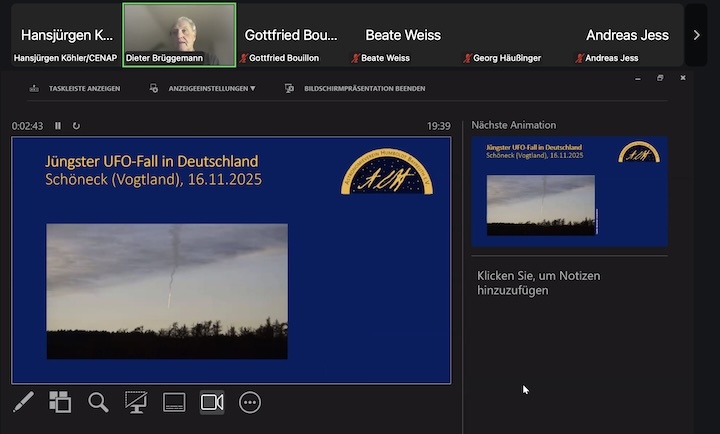Select the pen and laser pointer tool

tap(23, 402)
